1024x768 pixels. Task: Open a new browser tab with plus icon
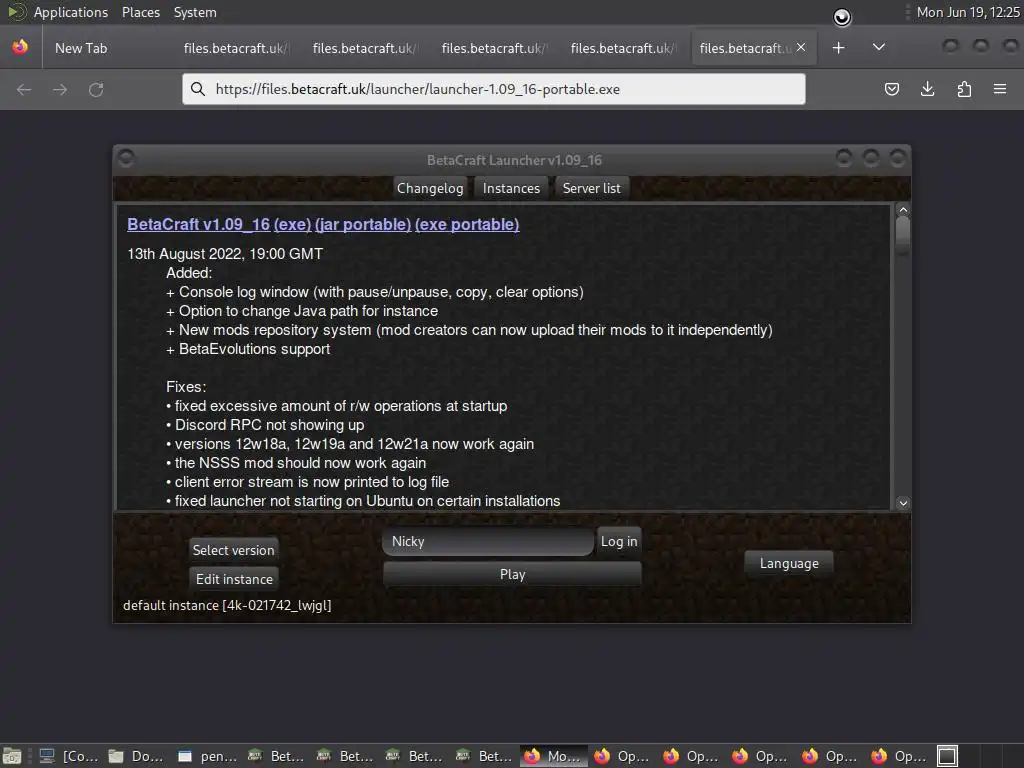click(x=839, y=48)
